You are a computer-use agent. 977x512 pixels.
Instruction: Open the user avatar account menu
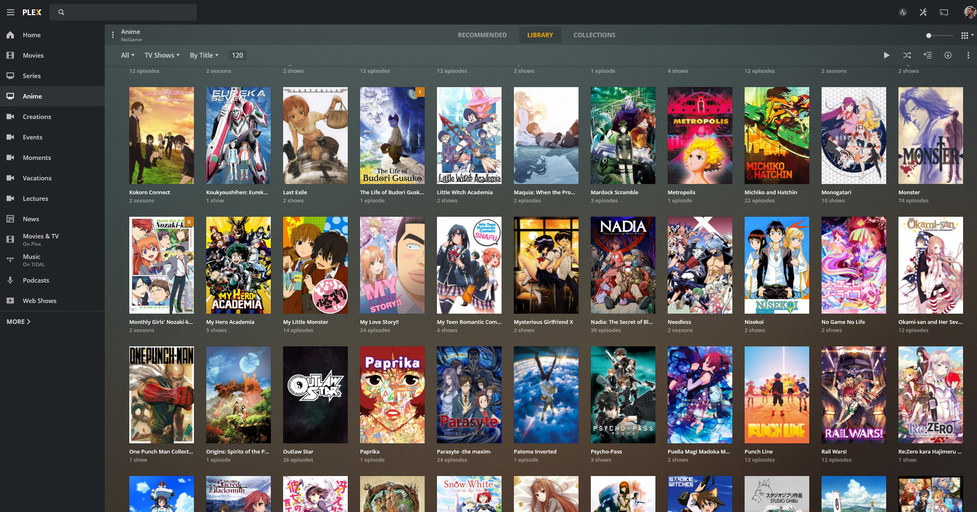(970, 12)
